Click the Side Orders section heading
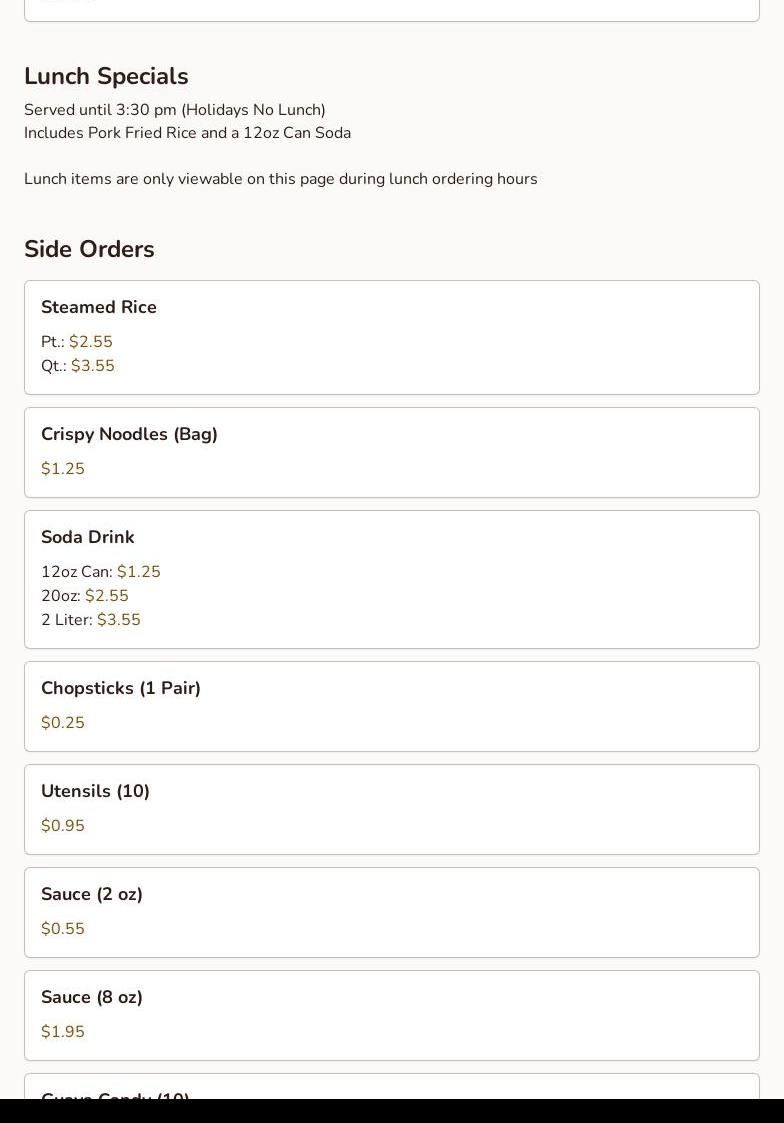 tap(89, 249)
